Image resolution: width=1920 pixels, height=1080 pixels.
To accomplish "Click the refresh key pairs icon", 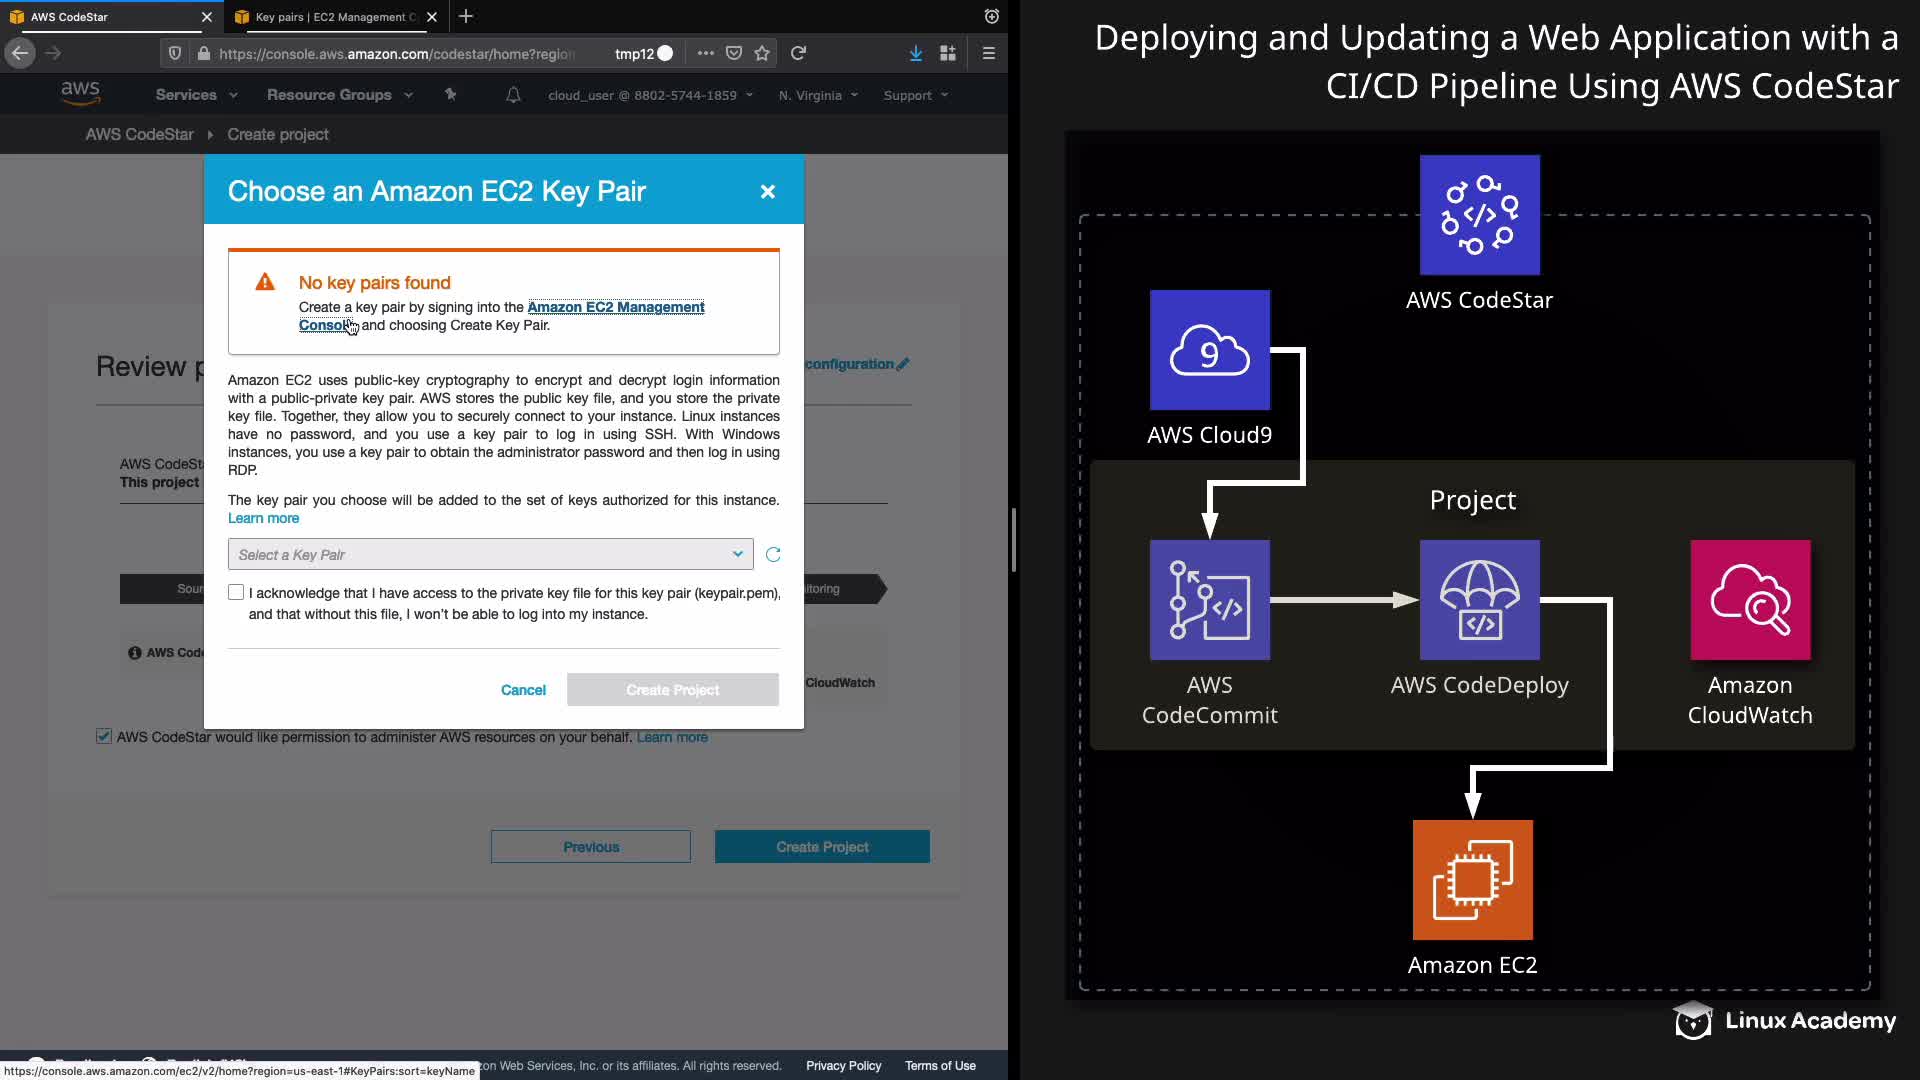I will 773,555.
